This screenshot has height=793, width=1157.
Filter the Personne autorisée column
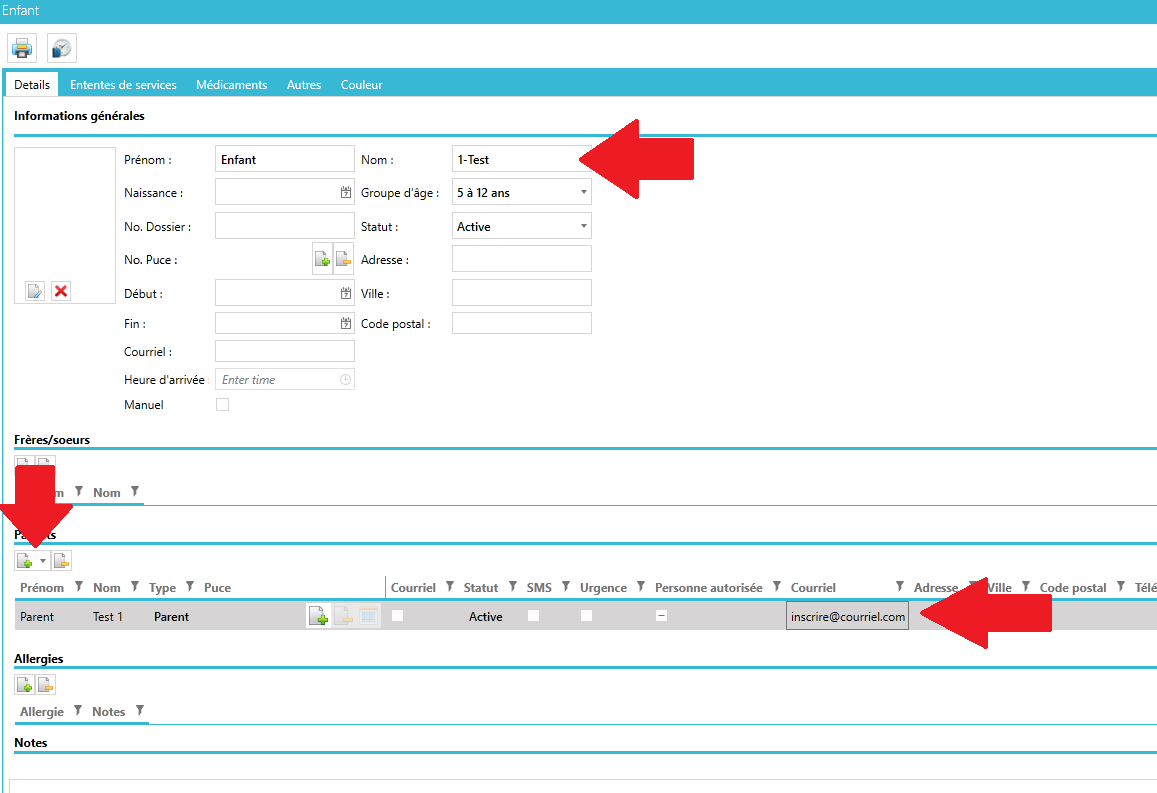coord(776,586)
